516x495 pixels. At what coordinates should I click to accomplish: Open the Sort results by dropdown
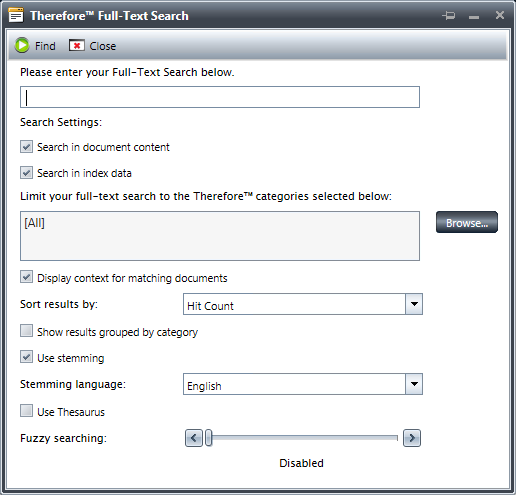[x=414, y=304]
